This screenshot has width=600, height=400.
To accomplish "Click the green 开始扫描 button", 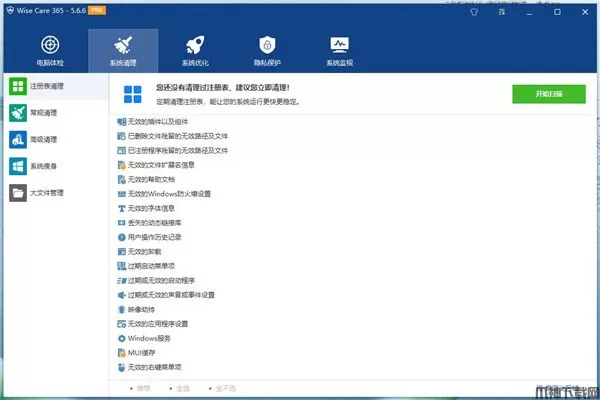I will click(x=549, y=94).
